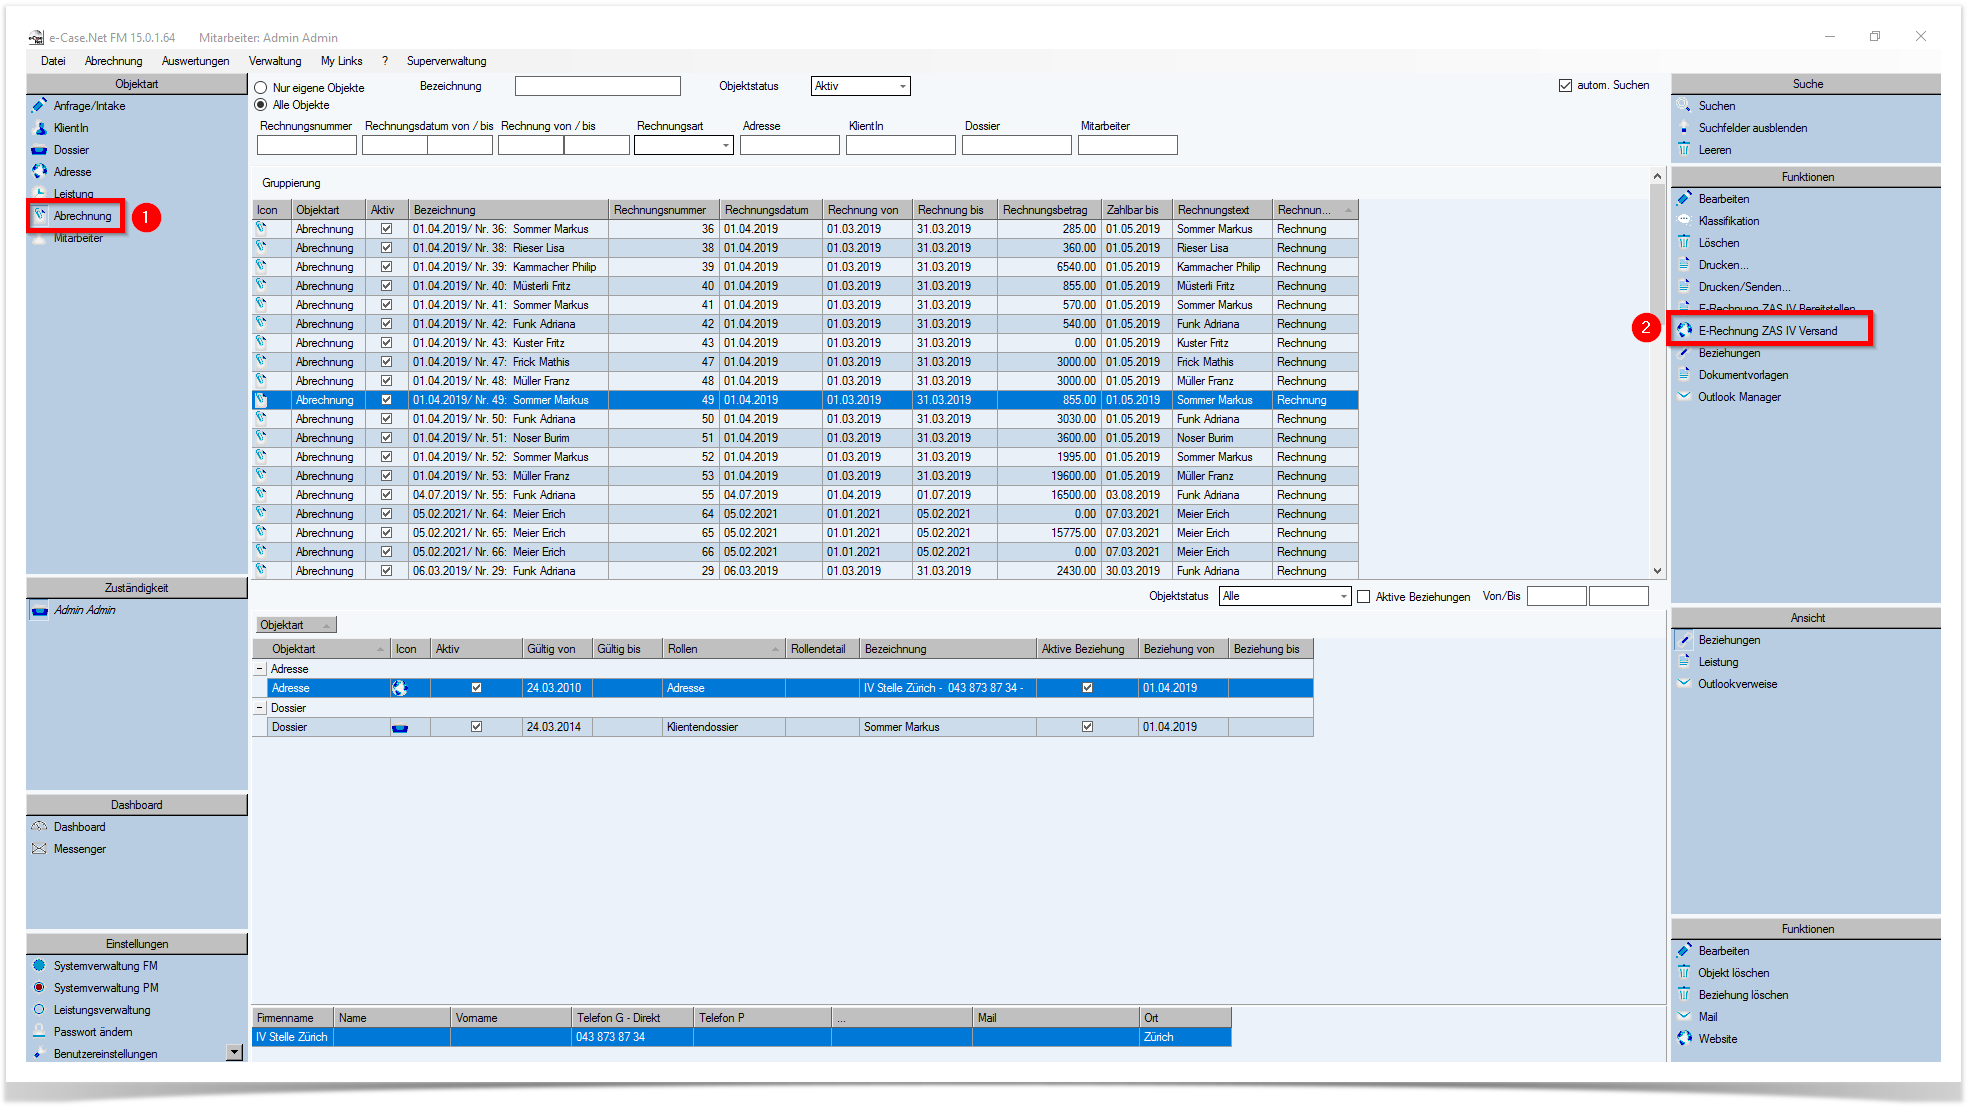Click the Objektart grouping header button
This screenshot has height=1111, width=1975.
(x=296, y=625)
